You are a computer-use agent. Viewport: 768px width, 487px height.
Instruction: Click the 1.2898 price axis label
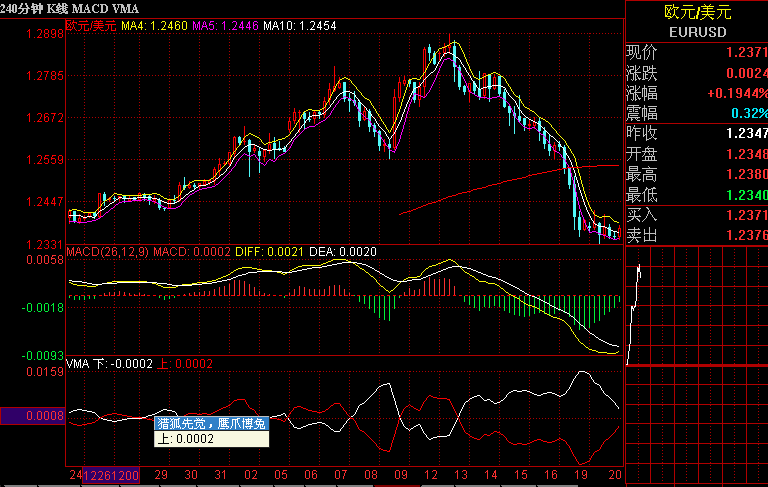[45, 34]
